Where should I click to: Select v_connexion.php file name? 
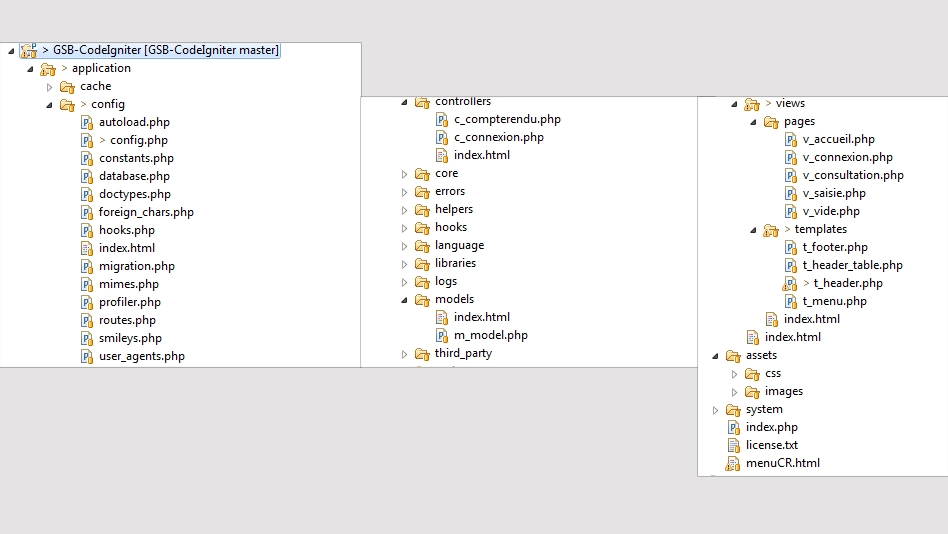848,157
